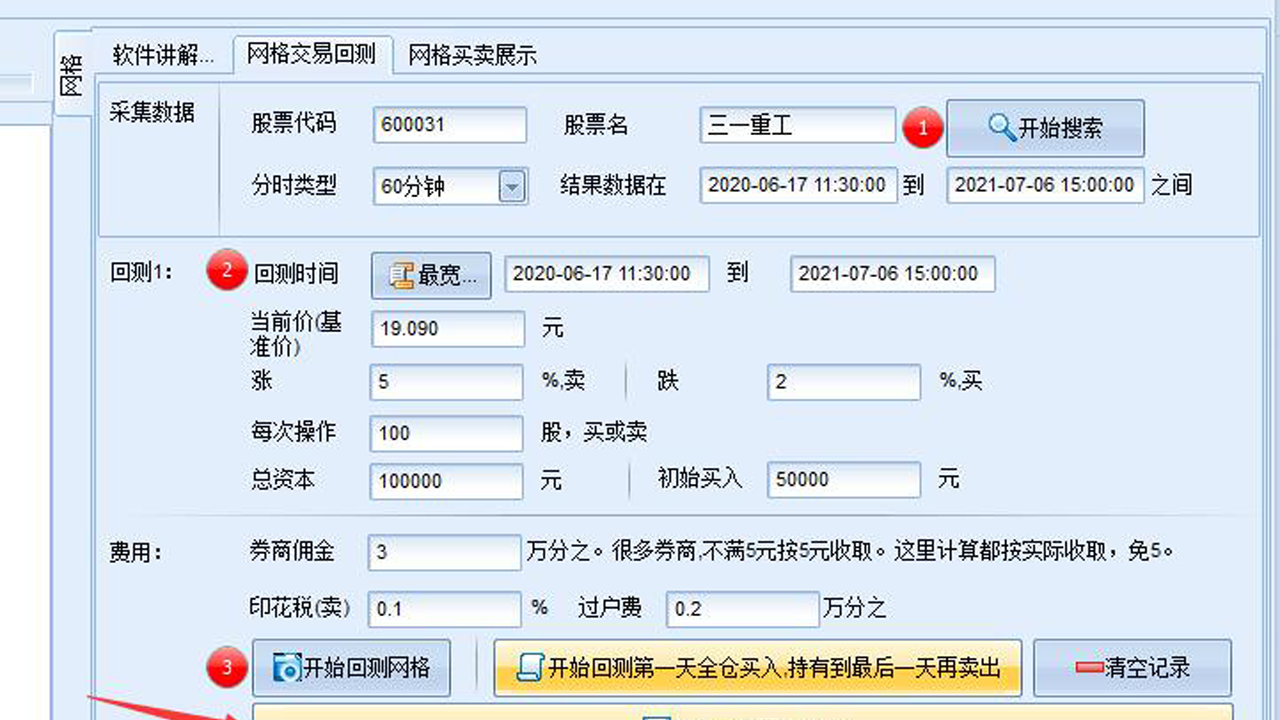Click the 股票名 field showing 三一重工
The image size is (1280, 720).
click(x=798, y=125)
